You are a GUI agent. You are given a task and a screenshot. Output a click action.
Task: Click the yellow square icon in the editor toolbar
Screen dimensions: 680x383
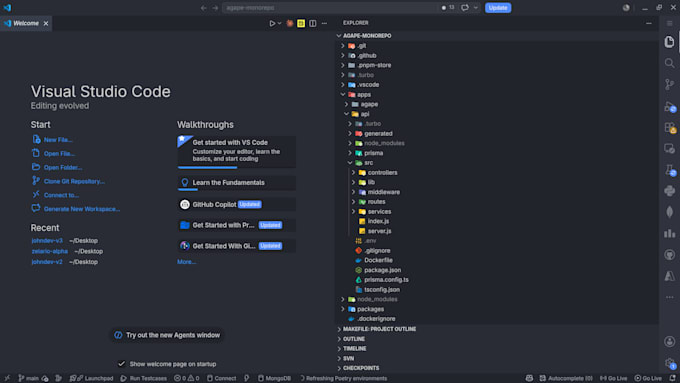click(x=301, y=23)
